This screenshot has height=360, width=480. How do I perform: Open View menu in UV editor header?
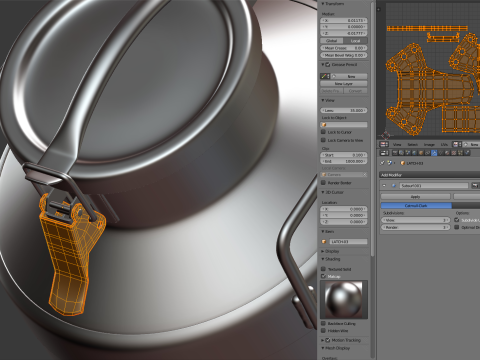[397, 145]
